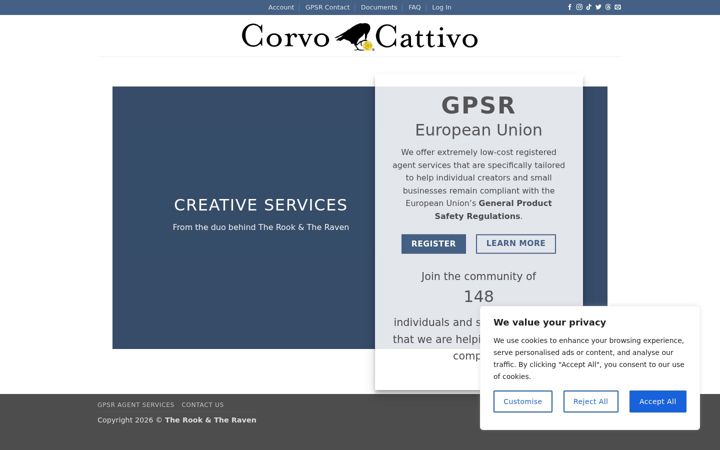Reject all cookies
The width and height of the screenshot is (720, 450).
591,401
